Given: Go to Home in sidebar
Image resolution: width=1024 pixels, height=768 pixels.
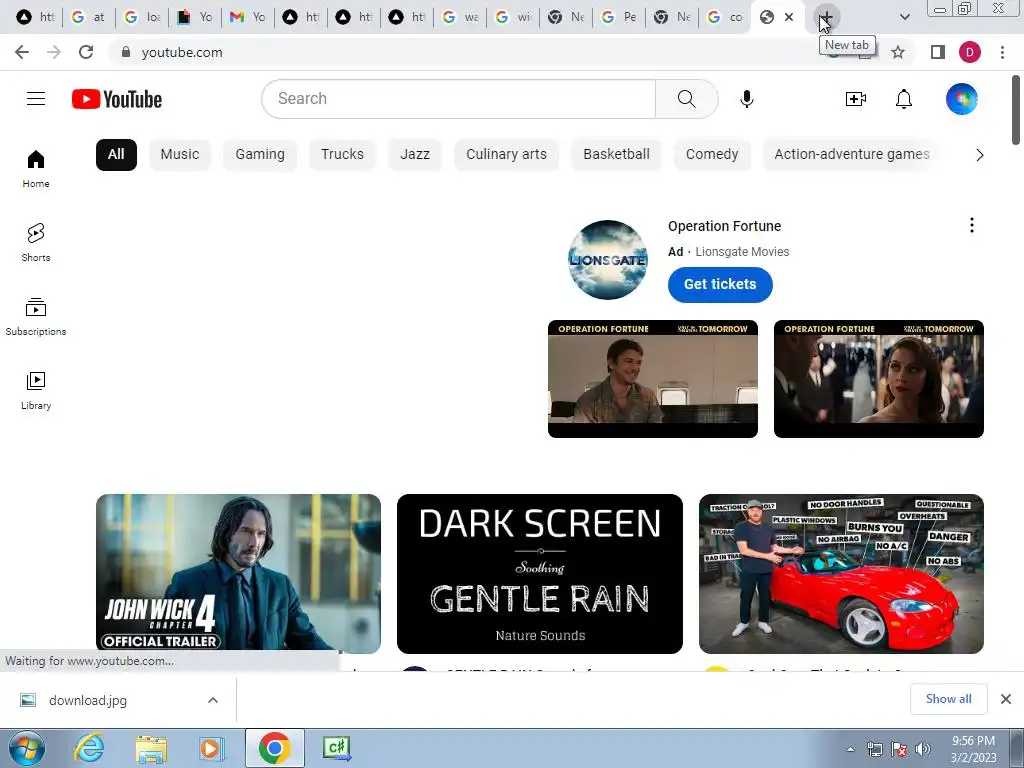Looking at the screenshot, I should (x=36, y=168).
